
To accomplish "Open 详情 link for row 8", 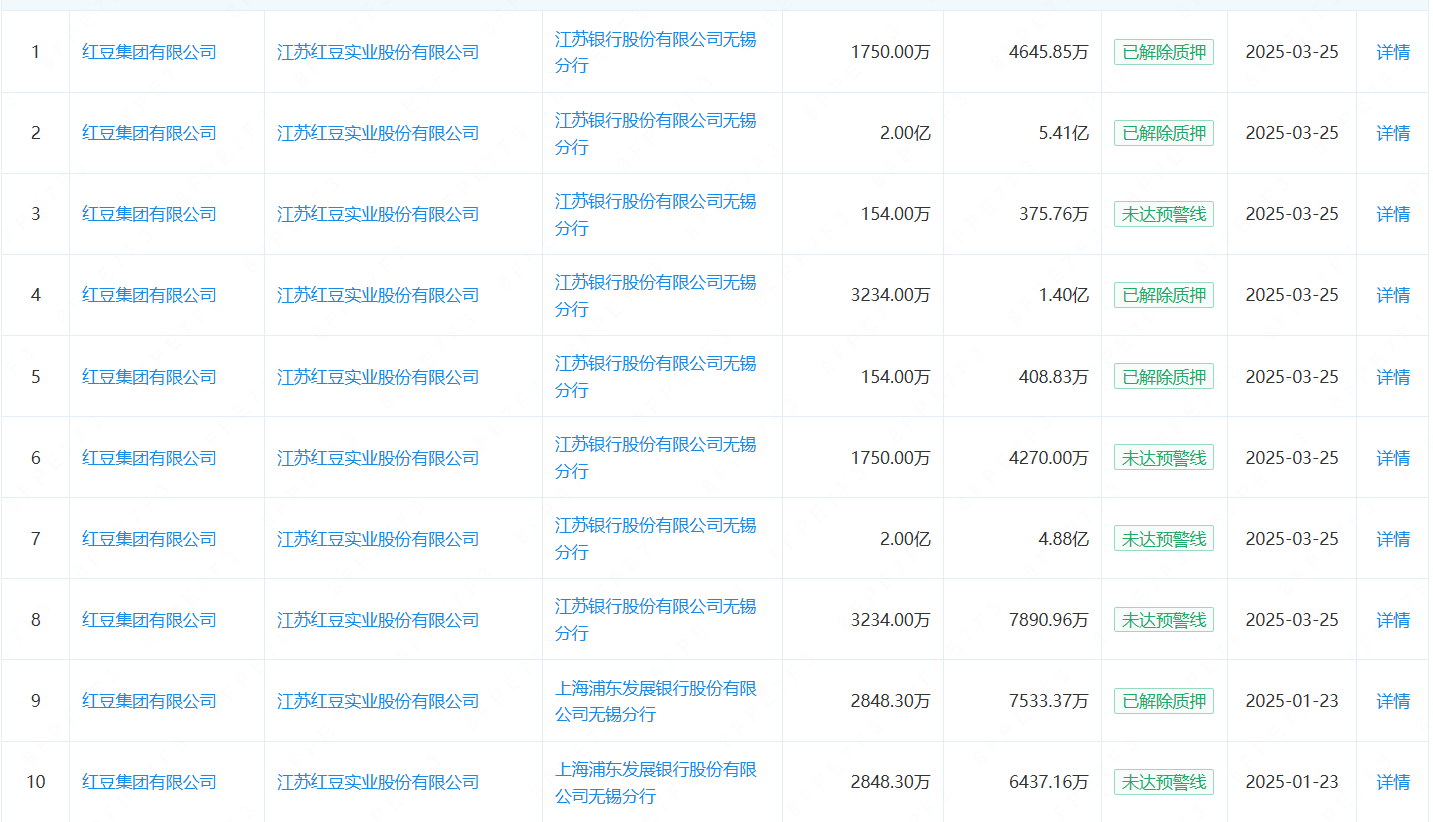I will click(x=1393, y=620).
